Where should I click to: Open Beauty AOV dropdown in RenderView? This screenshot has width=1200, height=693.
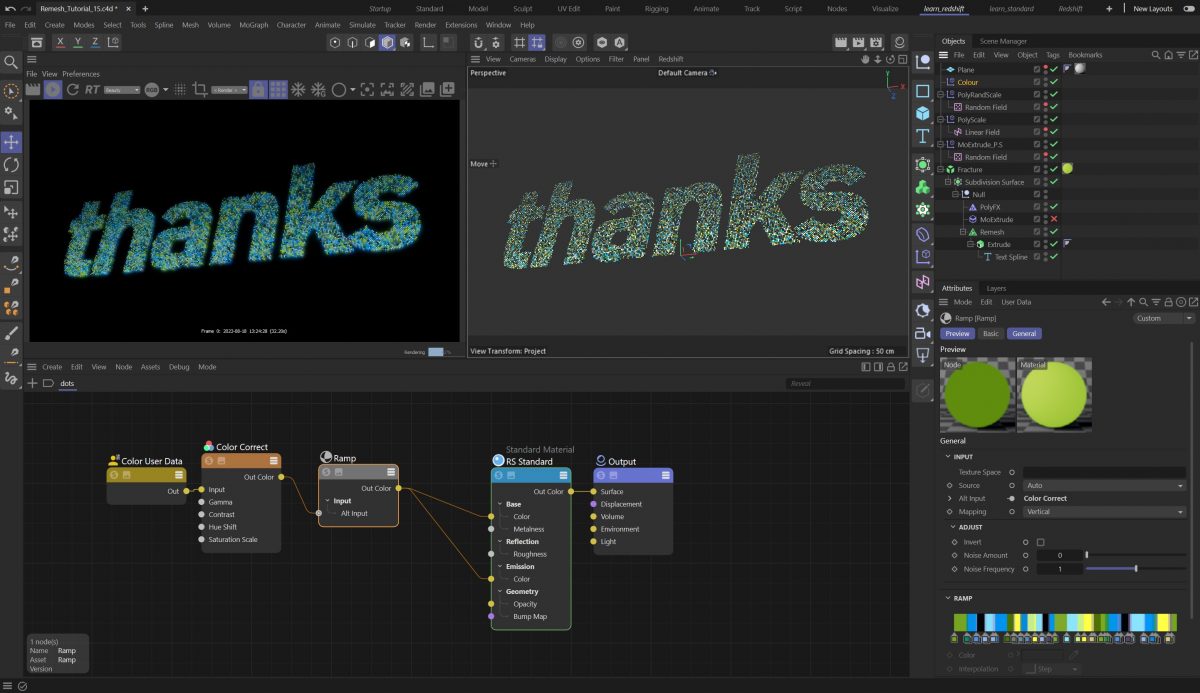coord(122,90)
